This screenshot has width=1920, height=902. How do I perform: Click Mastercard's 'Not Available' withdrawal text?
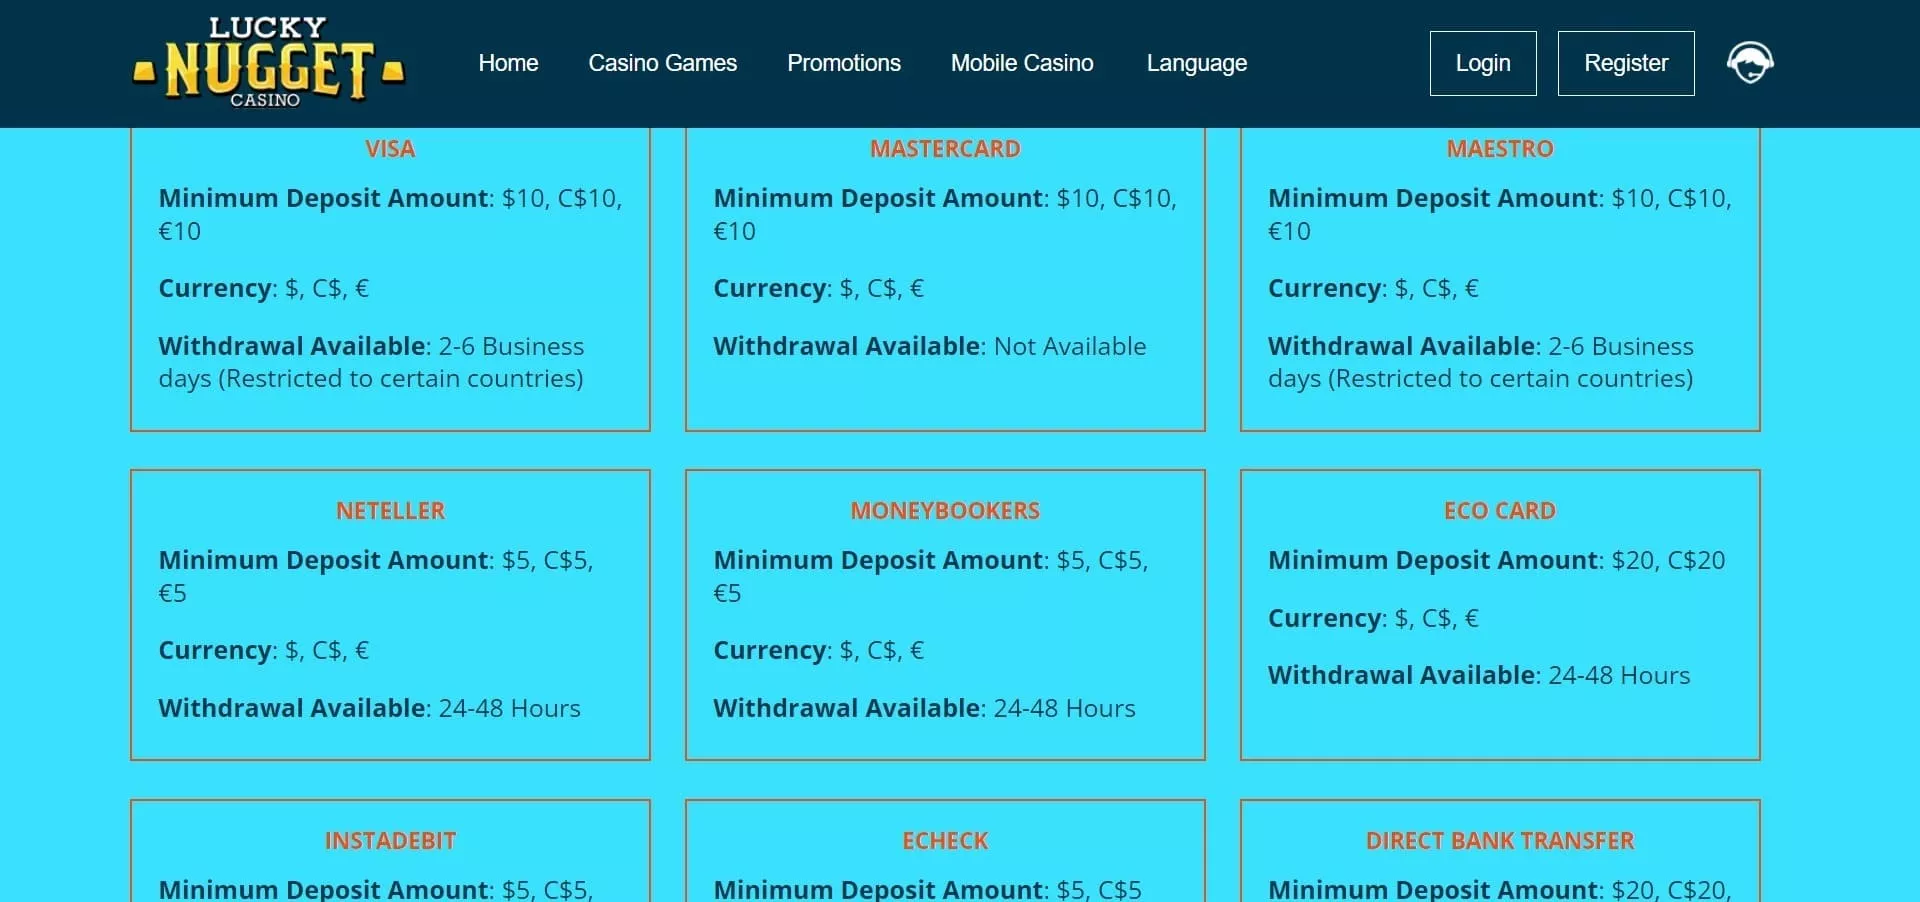pos(1070,347)
